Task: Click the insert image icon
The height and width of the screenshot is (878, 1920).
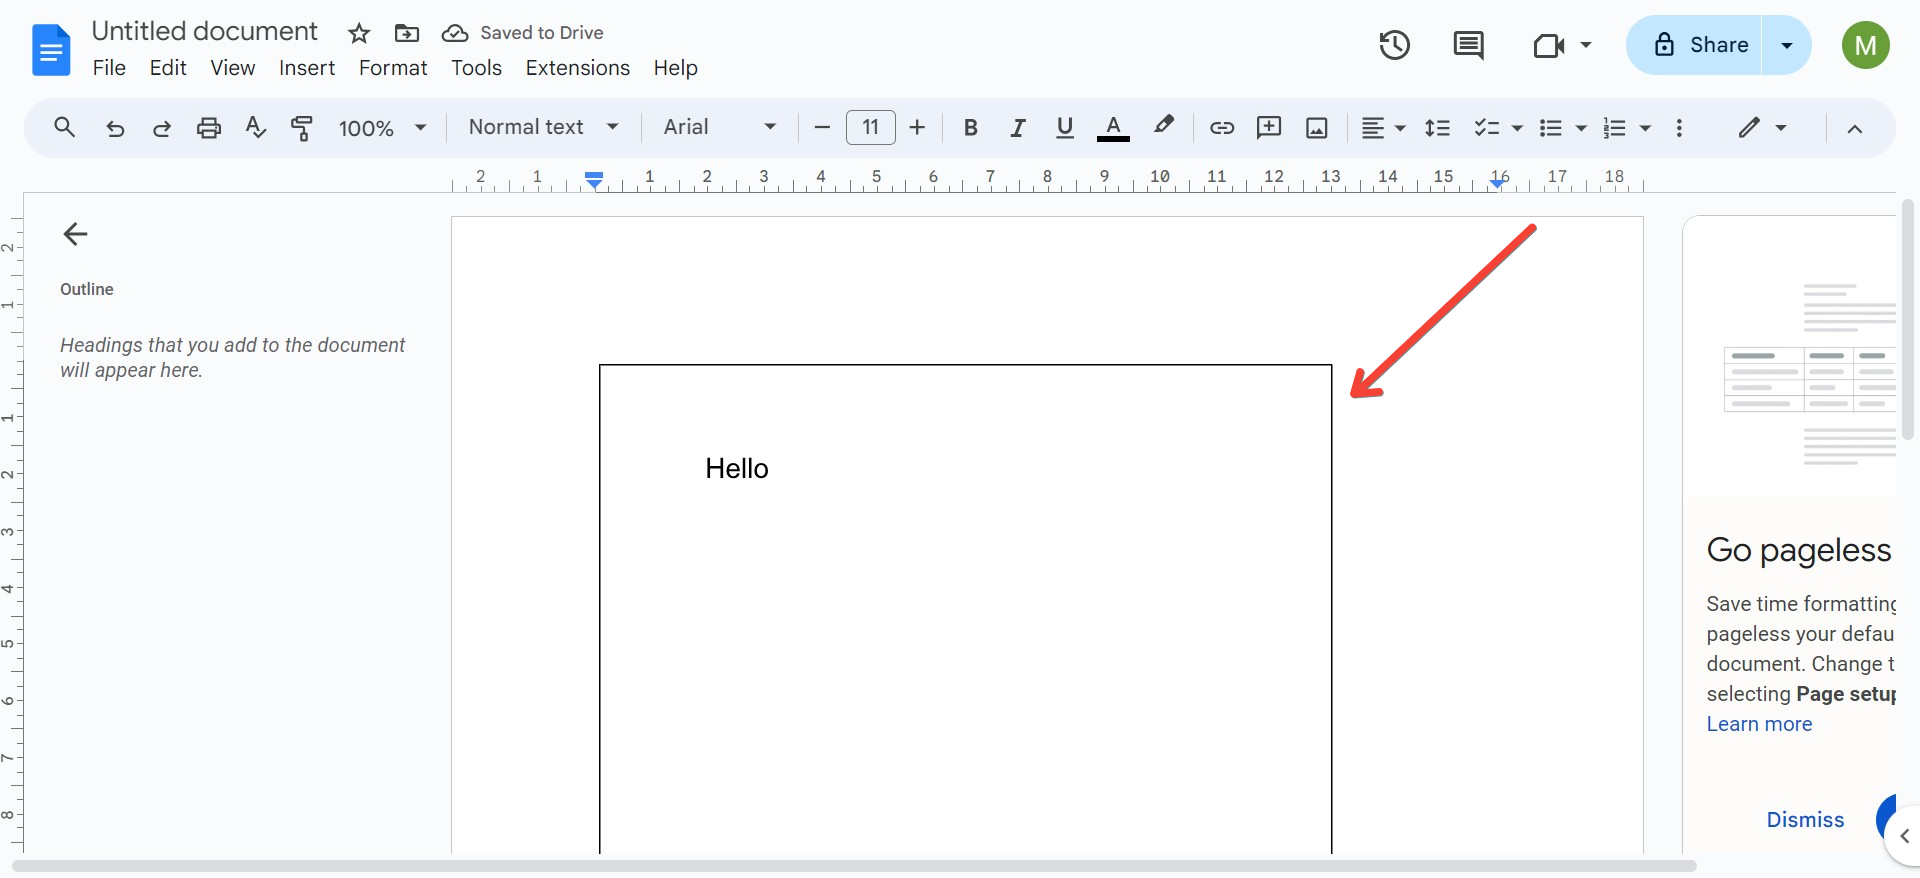Action: (x=1317, y=128)
